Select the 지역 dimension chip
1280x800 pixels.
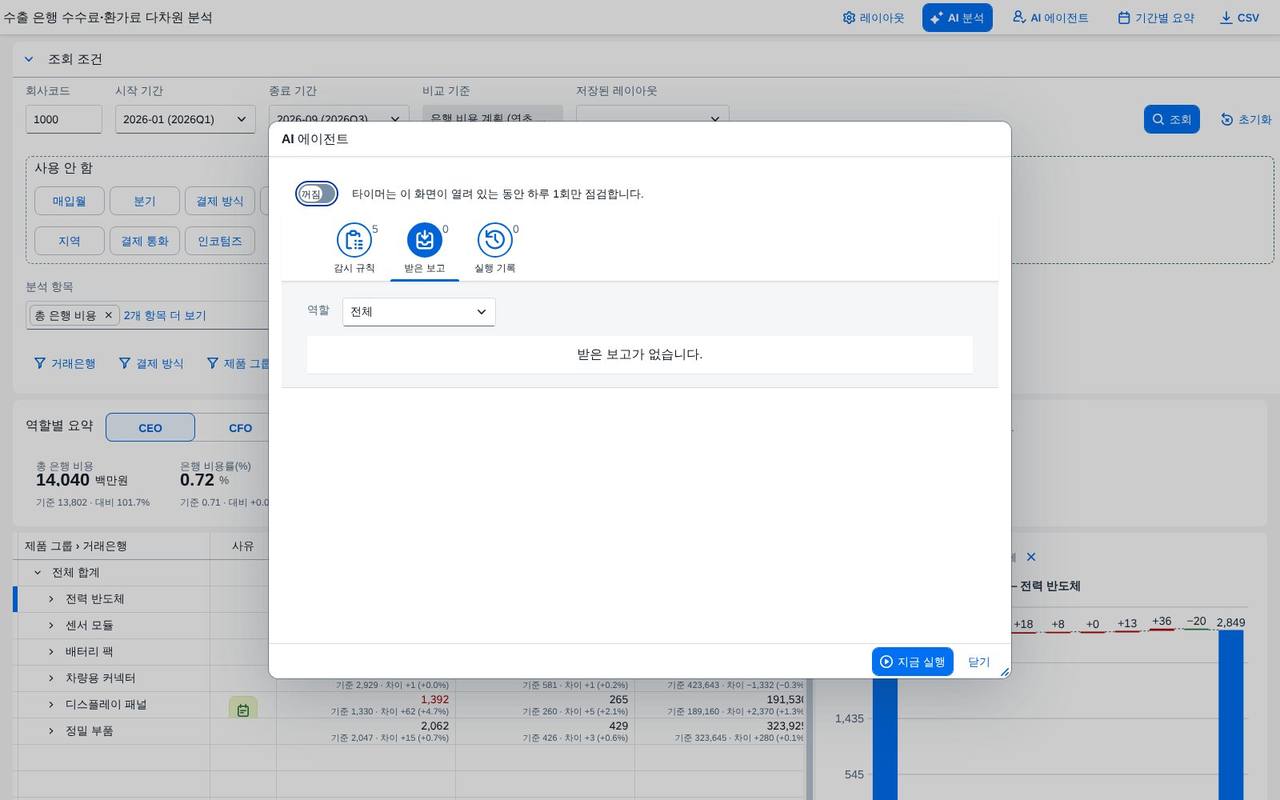click(70, 241)
